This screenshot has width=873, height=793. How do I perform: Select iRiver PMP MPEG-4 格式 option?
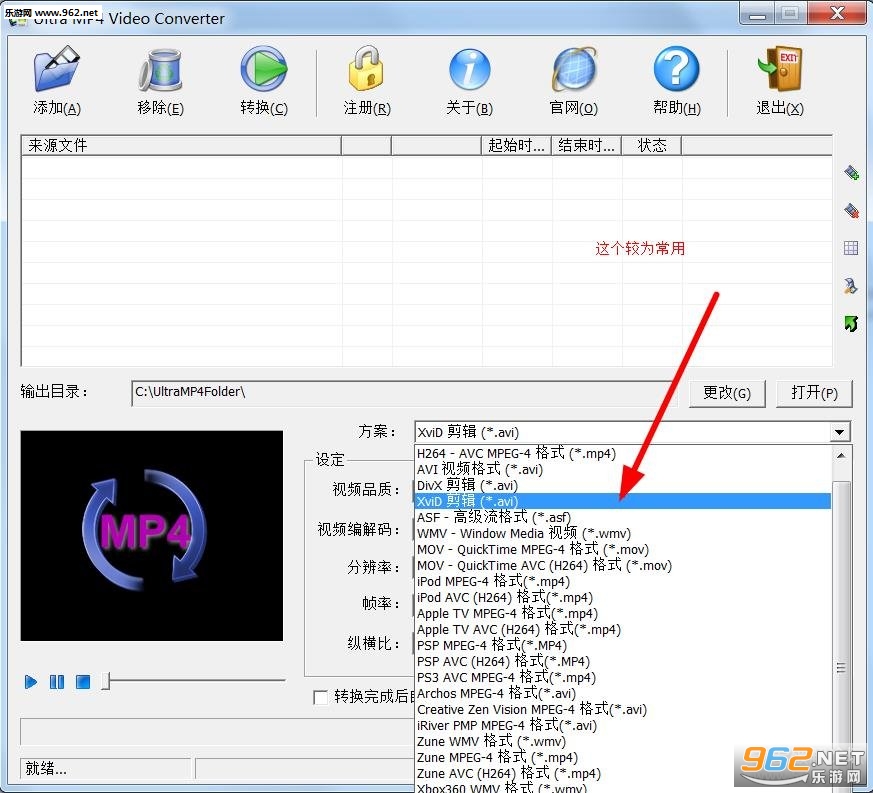[622, 726]
